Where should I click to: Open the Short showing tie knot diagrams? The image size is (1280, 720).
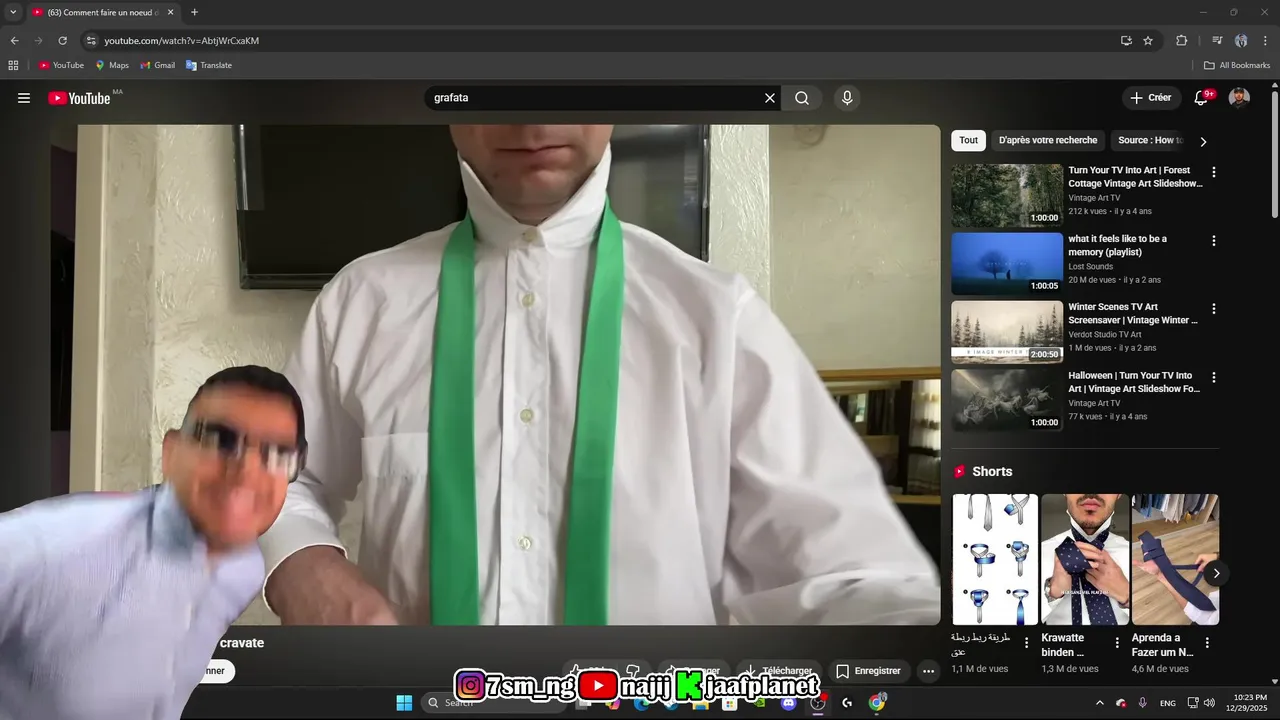pyautogui.click(x=995, y=559)
